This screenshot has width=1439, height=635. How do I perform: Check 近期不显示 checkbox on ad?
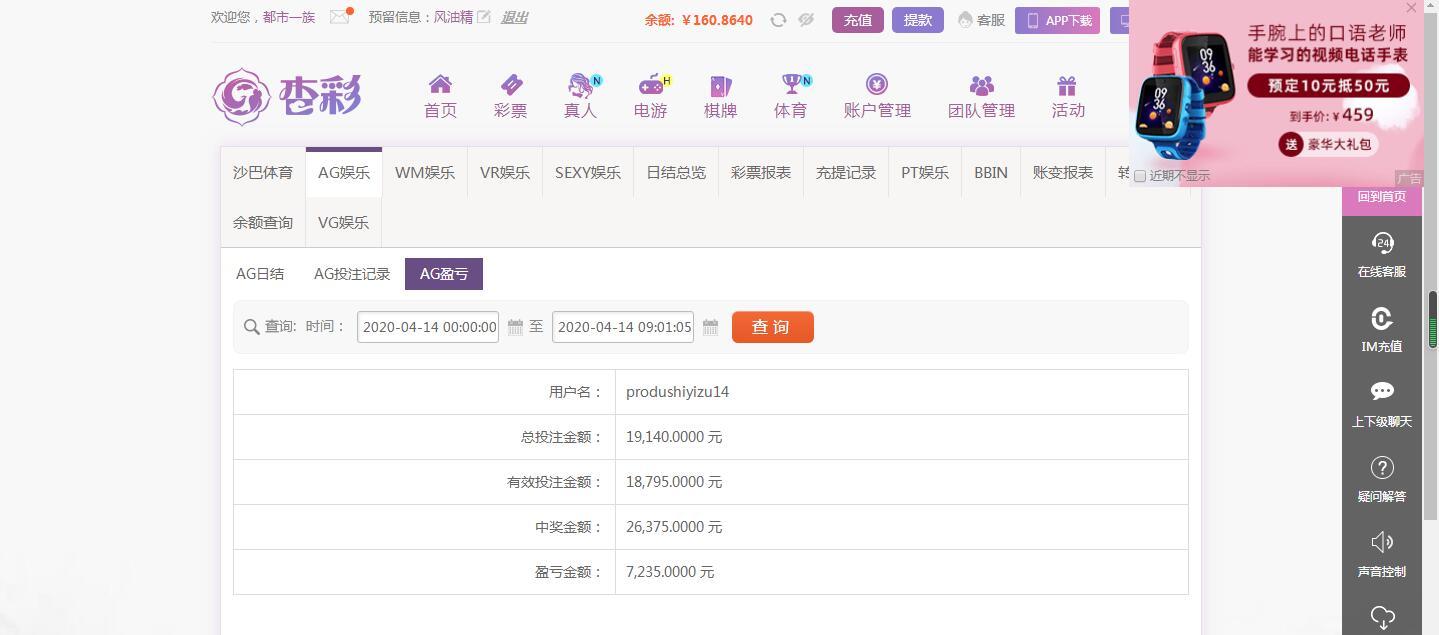coord(1139,176)
